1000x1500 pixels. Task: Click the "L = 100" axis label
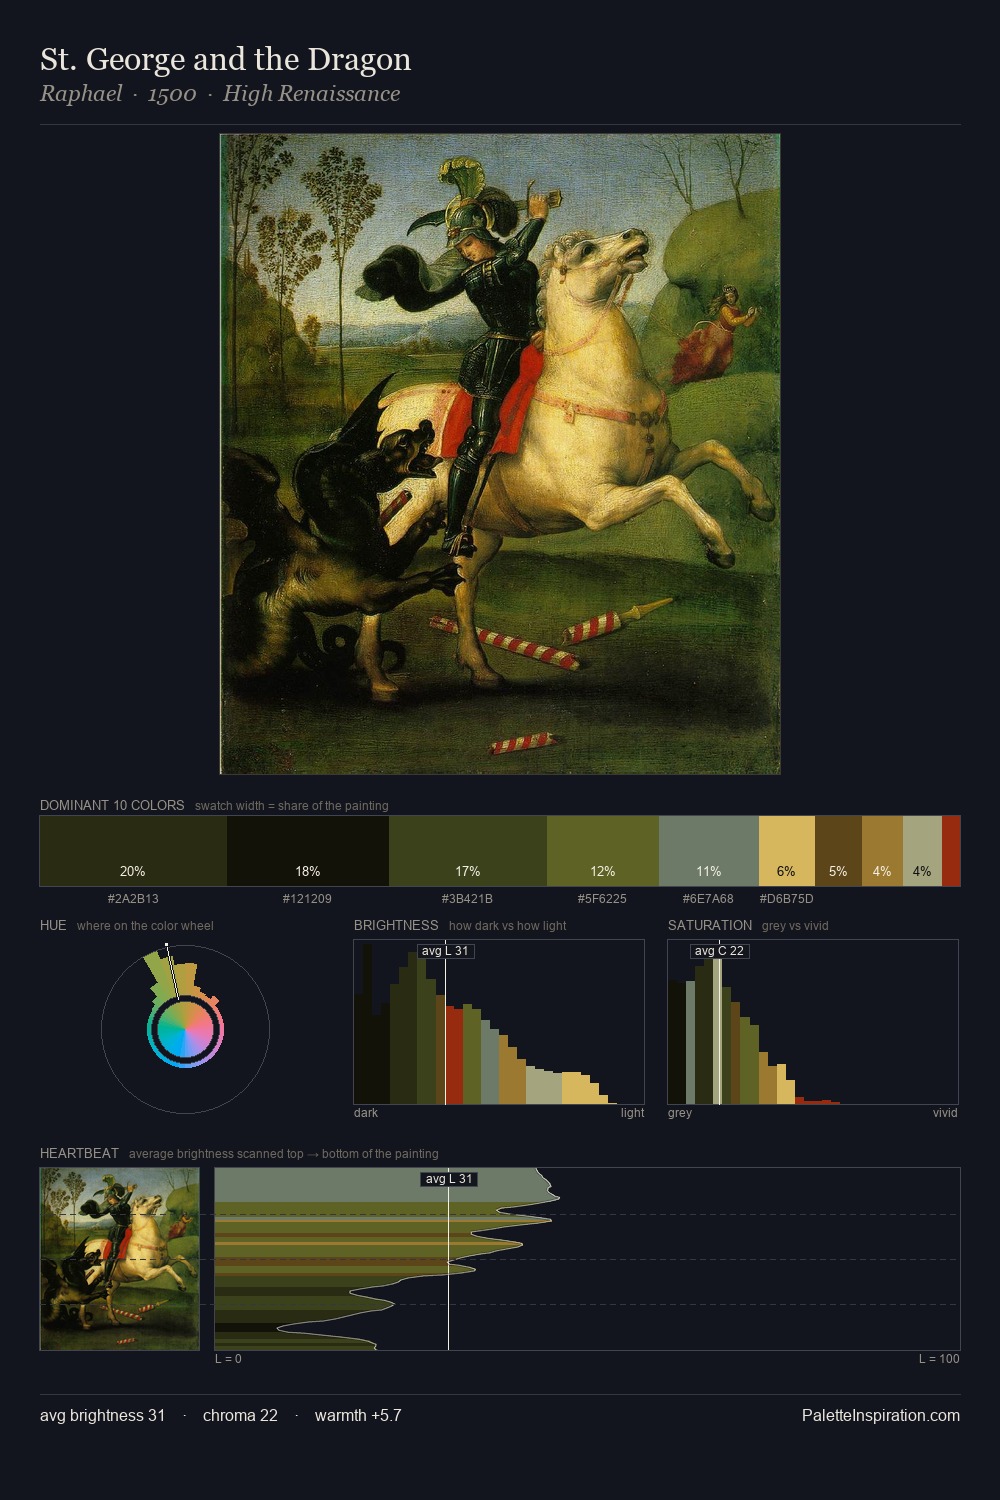click(x=939, y=1359)
